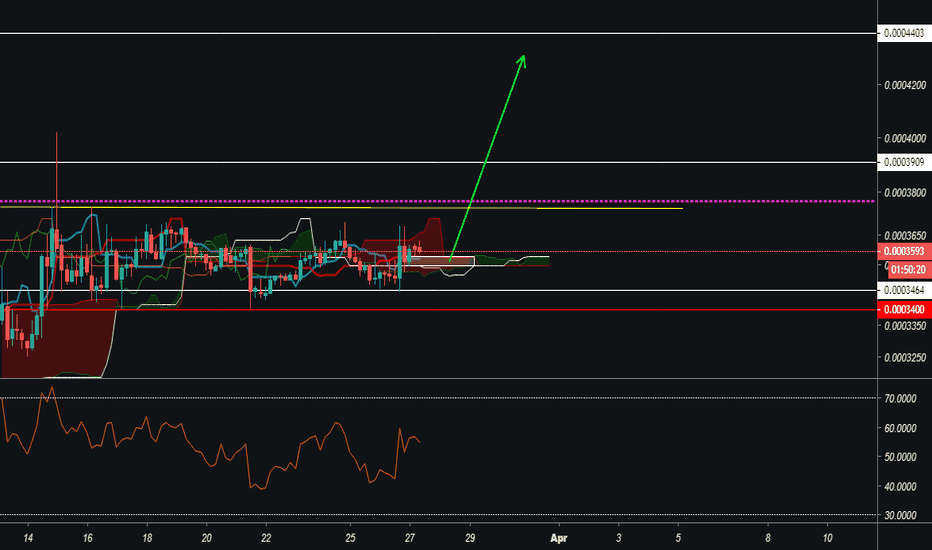932x550 pixels.
Task: Click the date label 5 on time axis
Action: pos(678,538)
